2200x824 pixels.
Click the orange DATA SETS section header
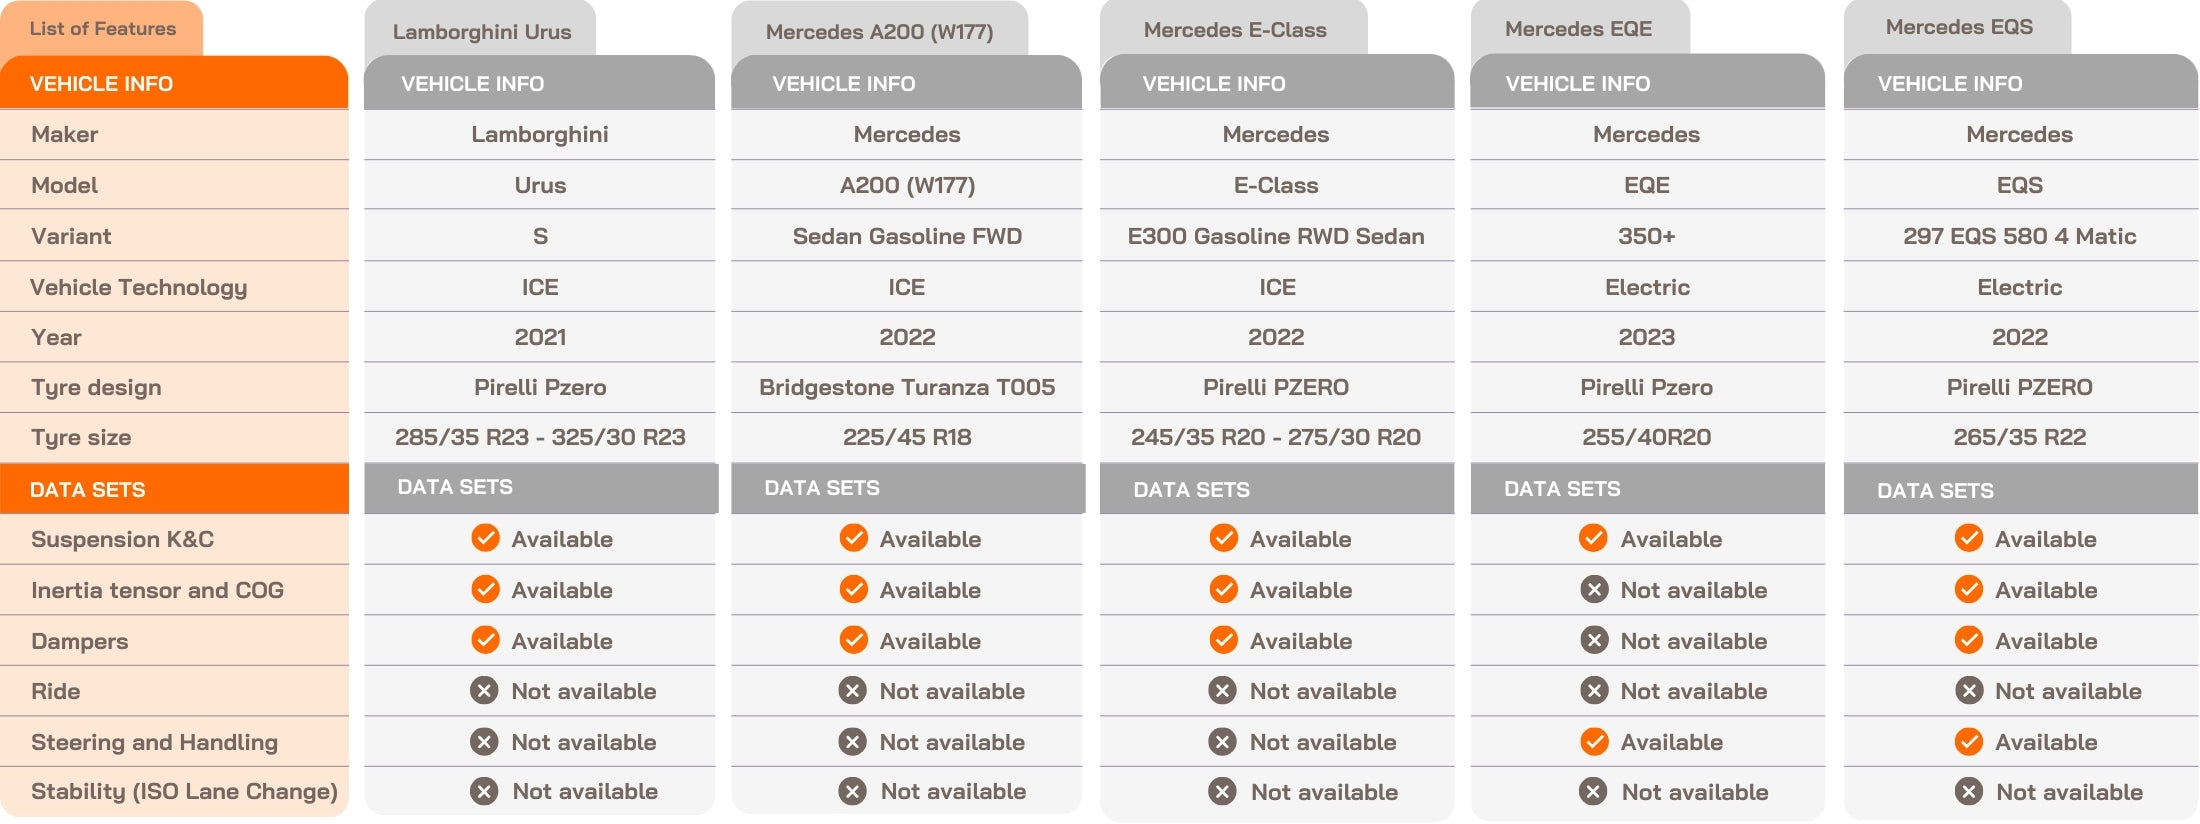click(x=174, y=489)
